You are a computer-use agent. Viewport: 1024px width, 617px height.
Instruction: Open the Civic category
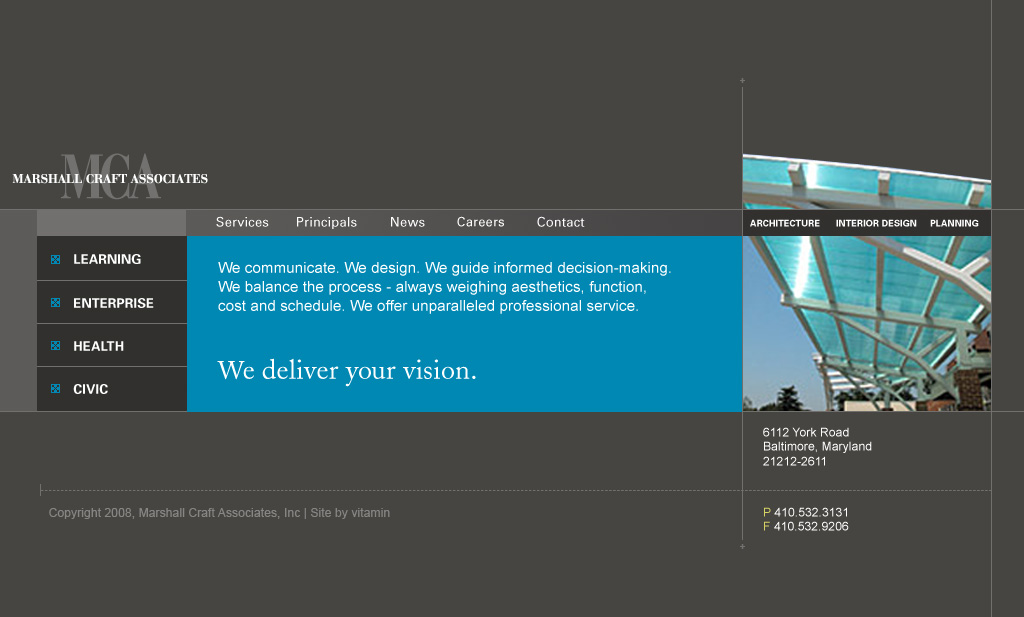(x=90, y=389)
